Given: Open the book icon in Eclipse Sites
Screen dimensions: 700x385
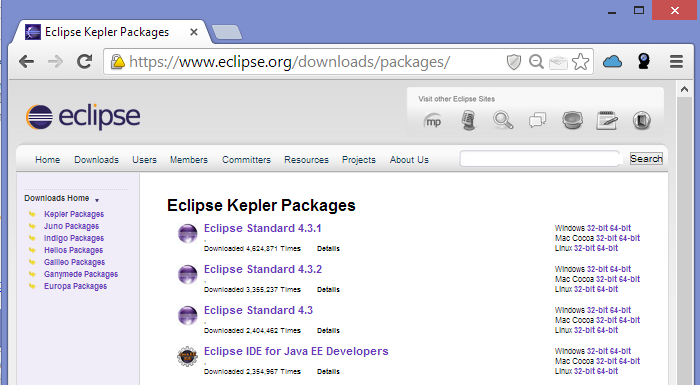Looking at the screenshot, I should click(642, 121).
